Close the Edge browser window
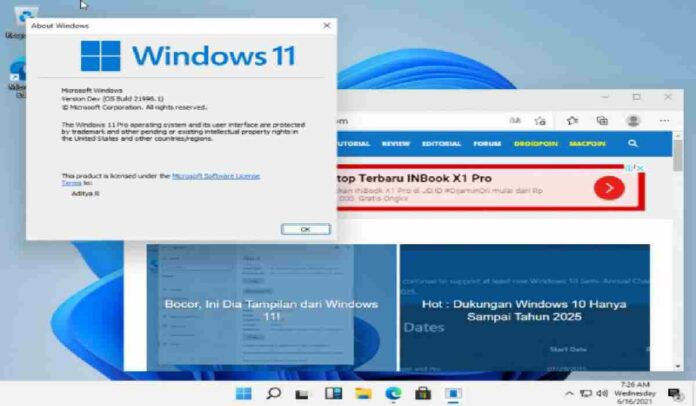 point(668,97)
